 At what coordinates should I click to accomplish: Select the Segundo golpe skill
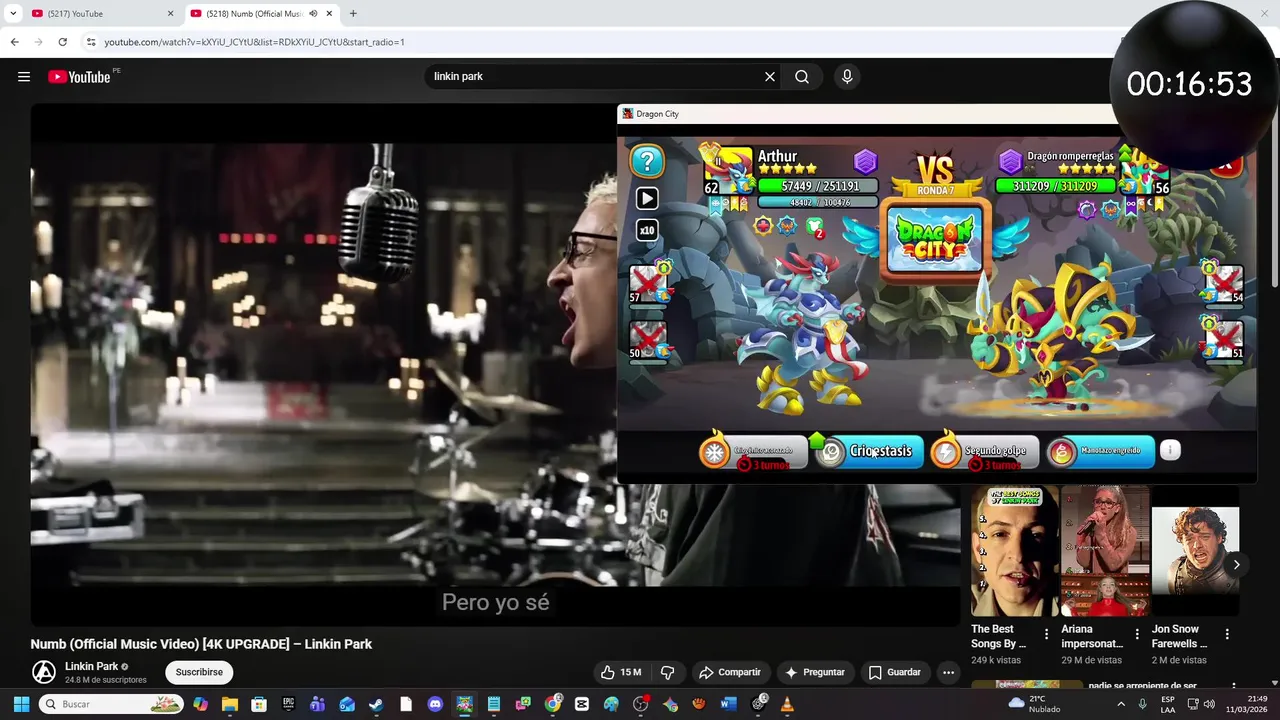(x=983, y=452)
